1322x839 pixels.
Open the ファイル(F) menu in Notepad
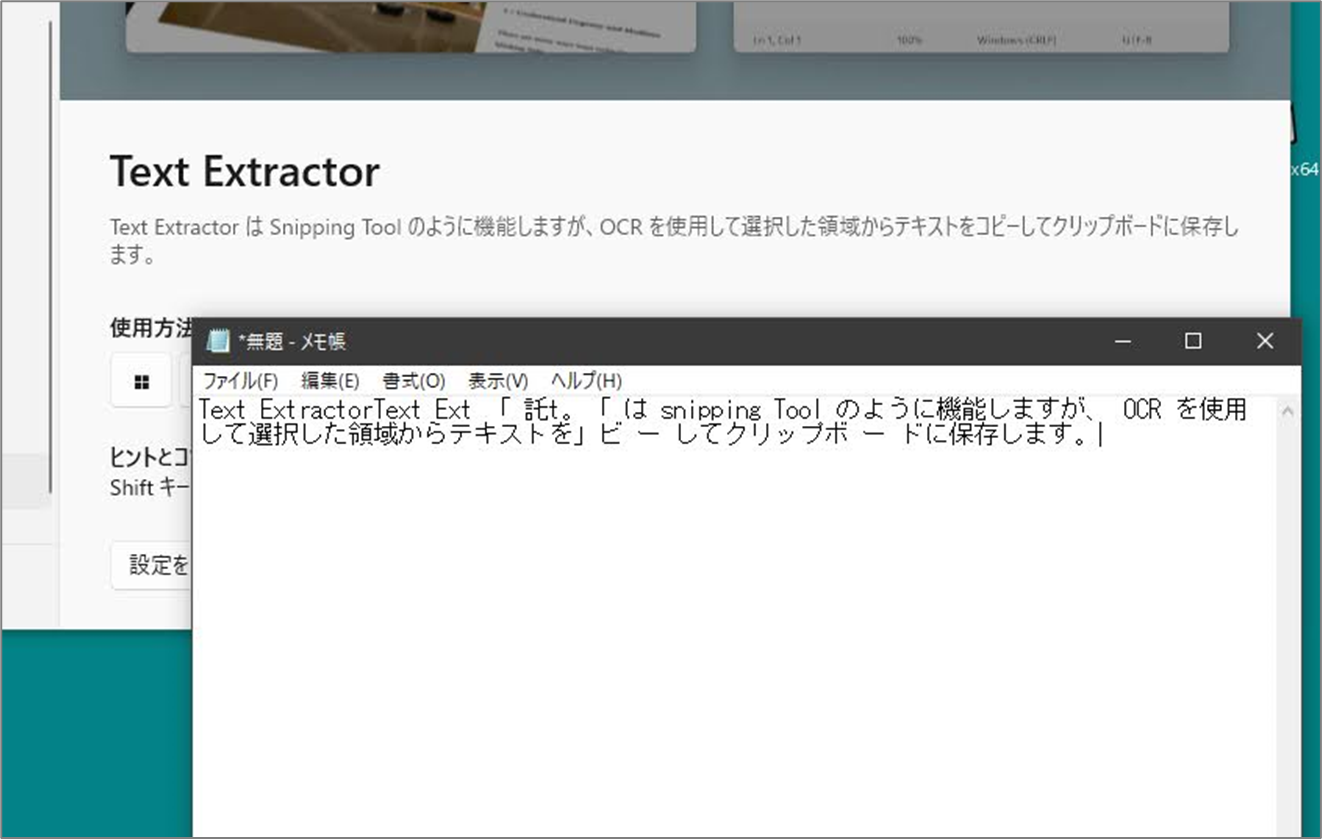(240, 380)
